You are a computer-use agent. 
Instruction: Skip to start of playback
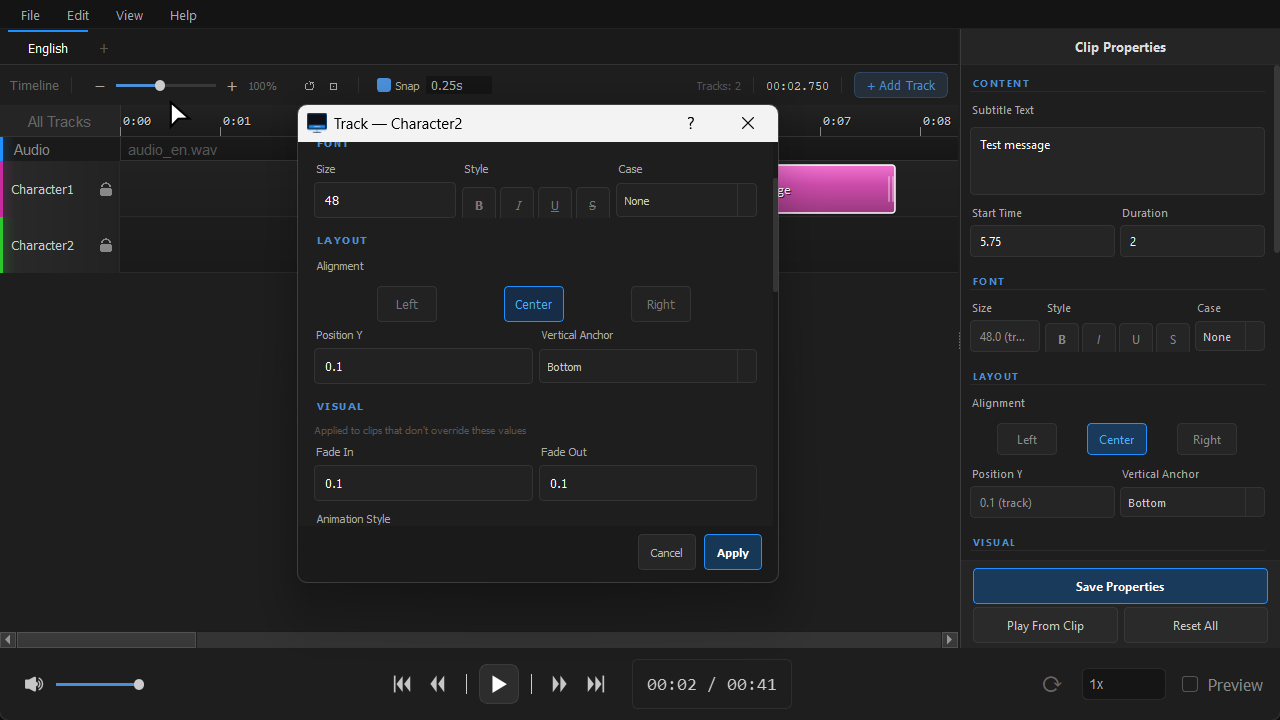coord(402,684)
